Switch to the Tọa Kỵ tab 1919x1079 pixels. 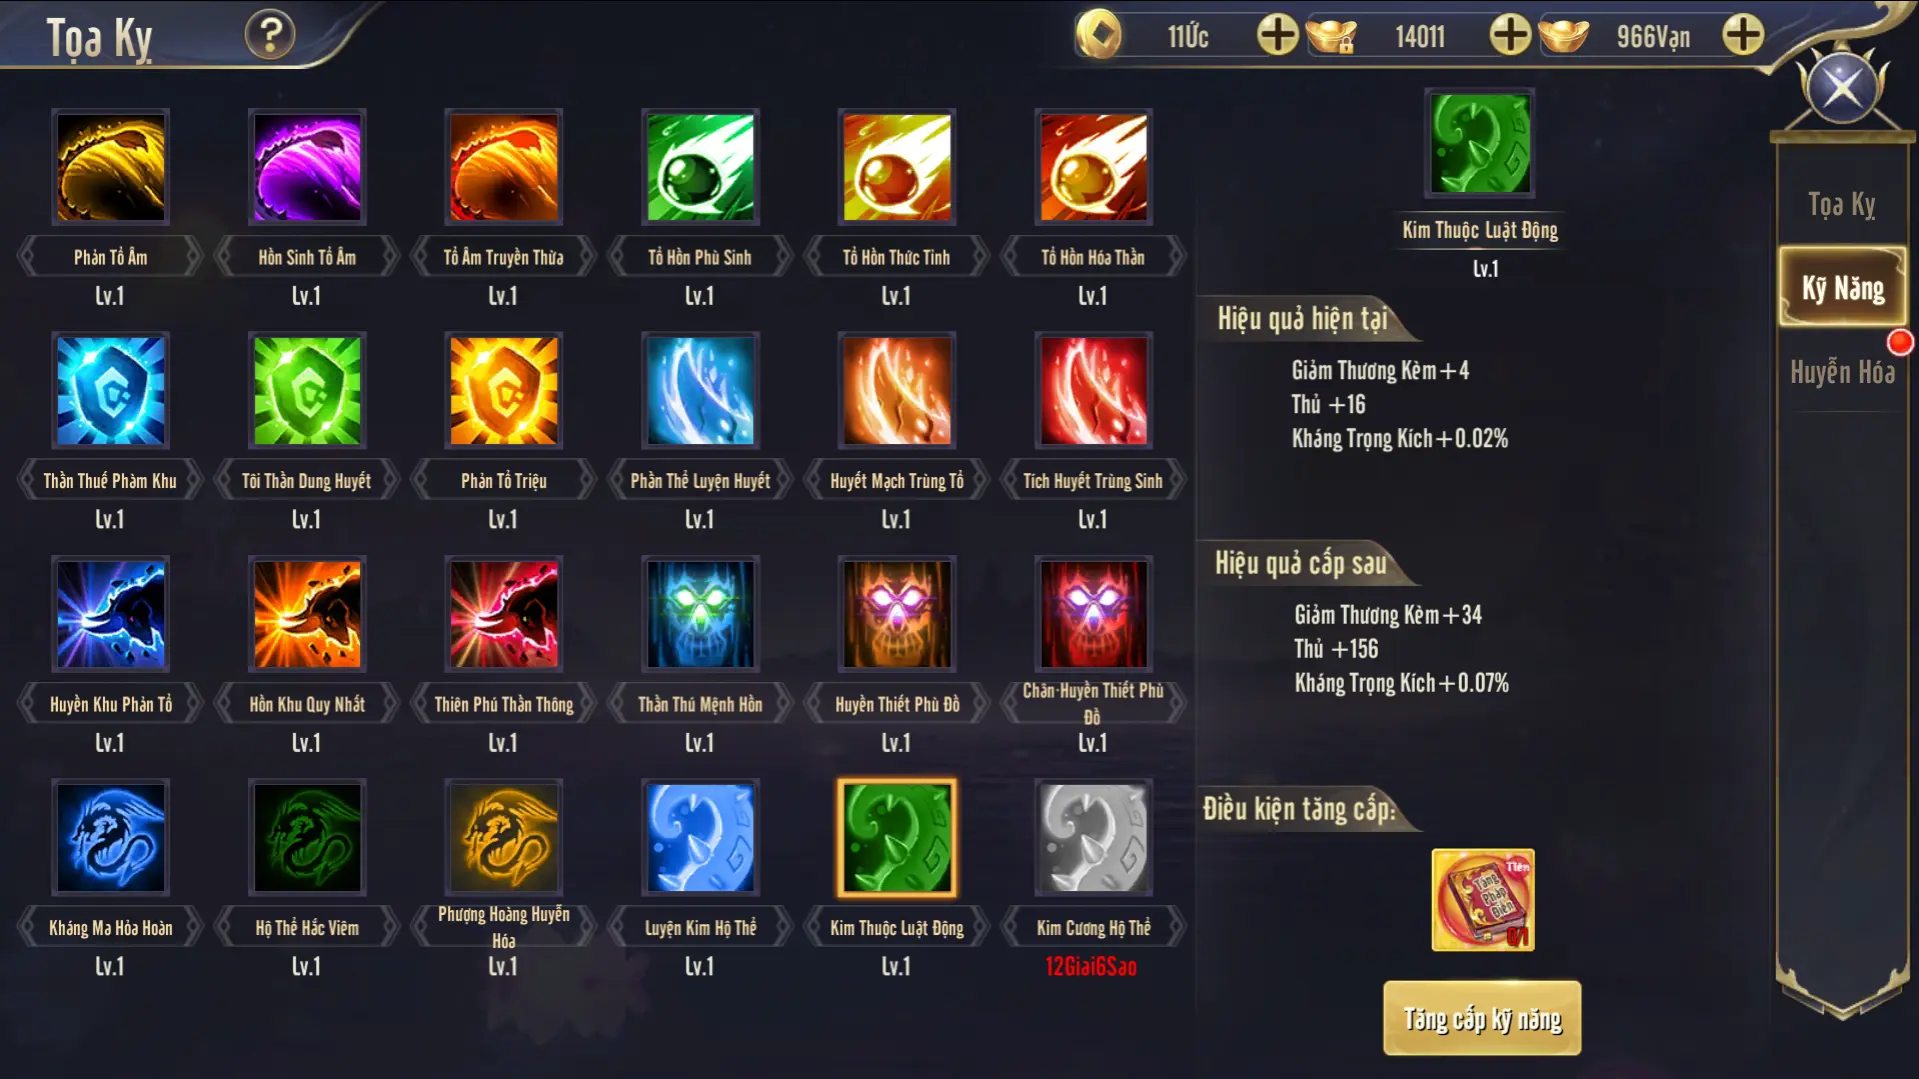tap(1842, 204)
